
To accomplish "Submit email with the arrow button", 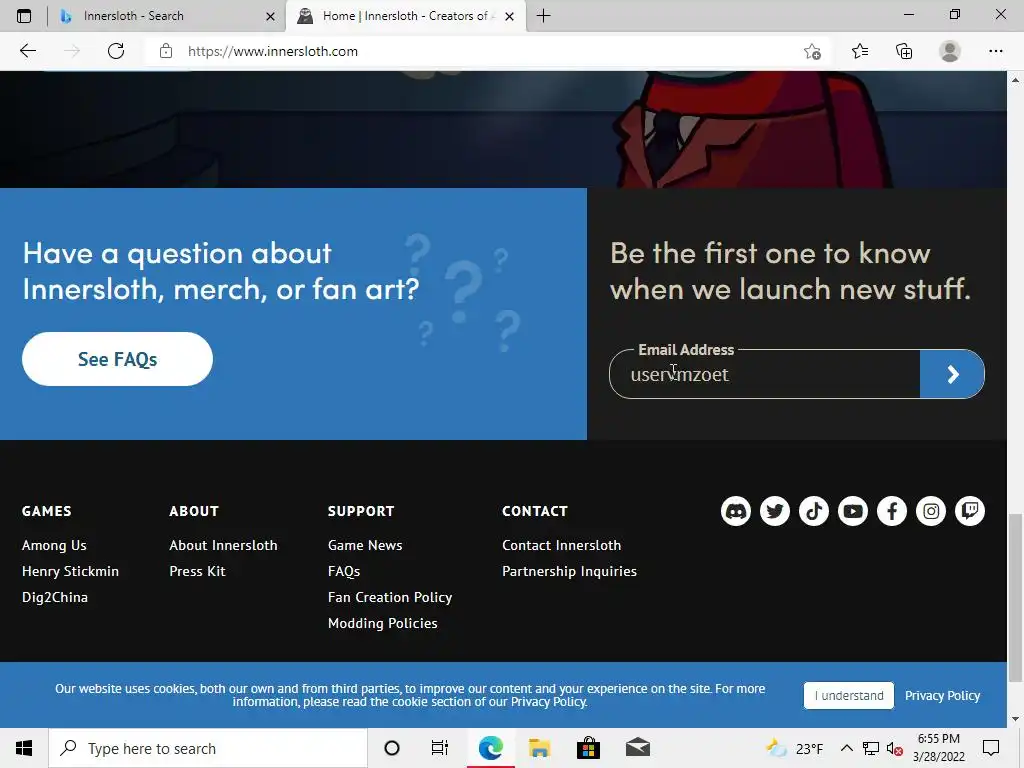I will coord(952,374).
